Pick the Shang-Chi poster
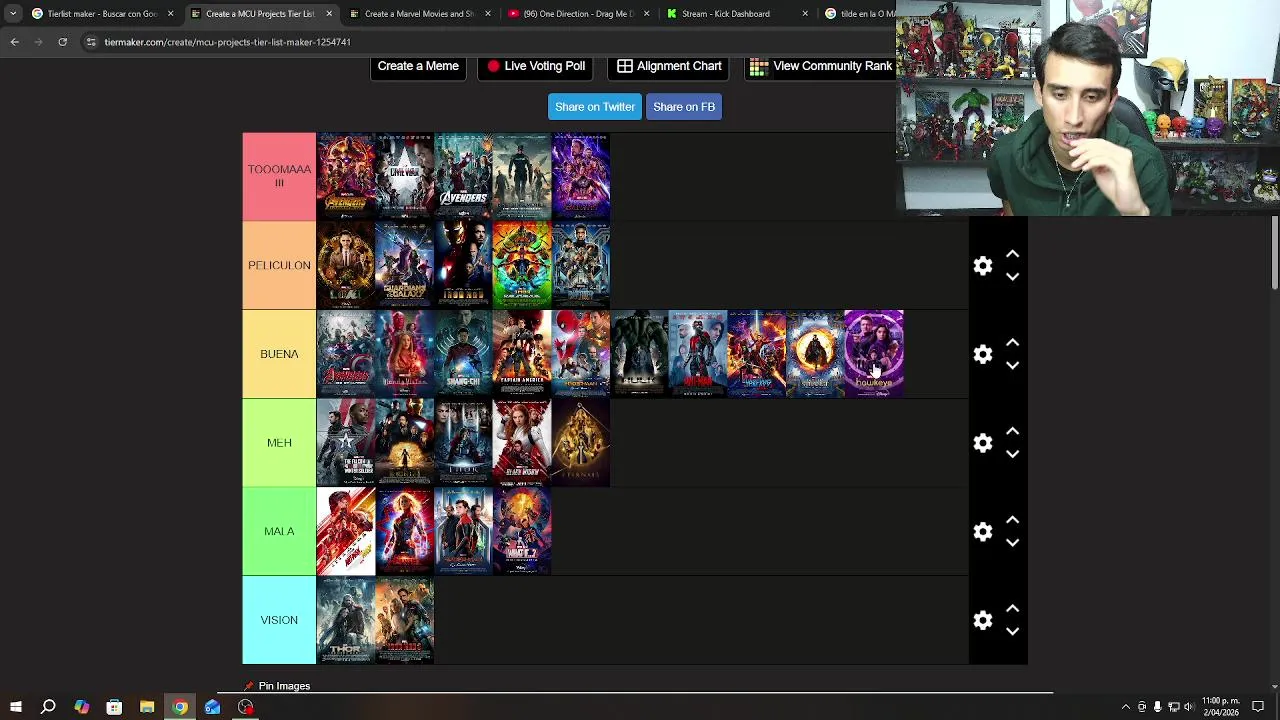Image resolution: width=1280 pixels, height=720 pixels. [x=463, y=354]
